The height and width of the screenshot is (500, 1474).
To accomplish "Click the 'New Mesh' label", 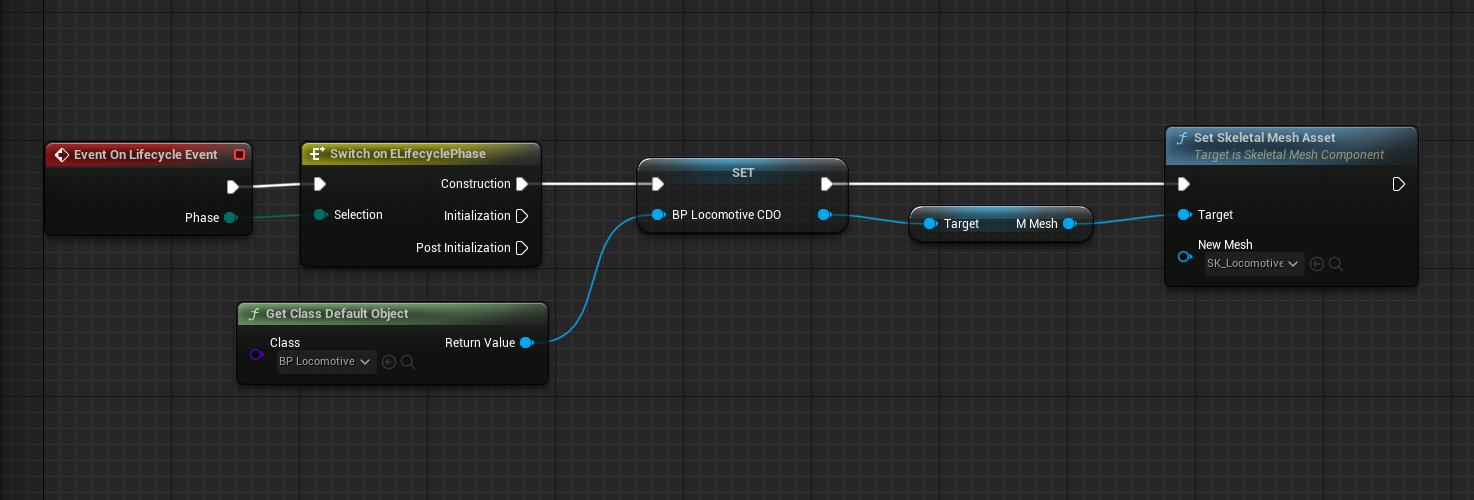I will coord(1225,245).
